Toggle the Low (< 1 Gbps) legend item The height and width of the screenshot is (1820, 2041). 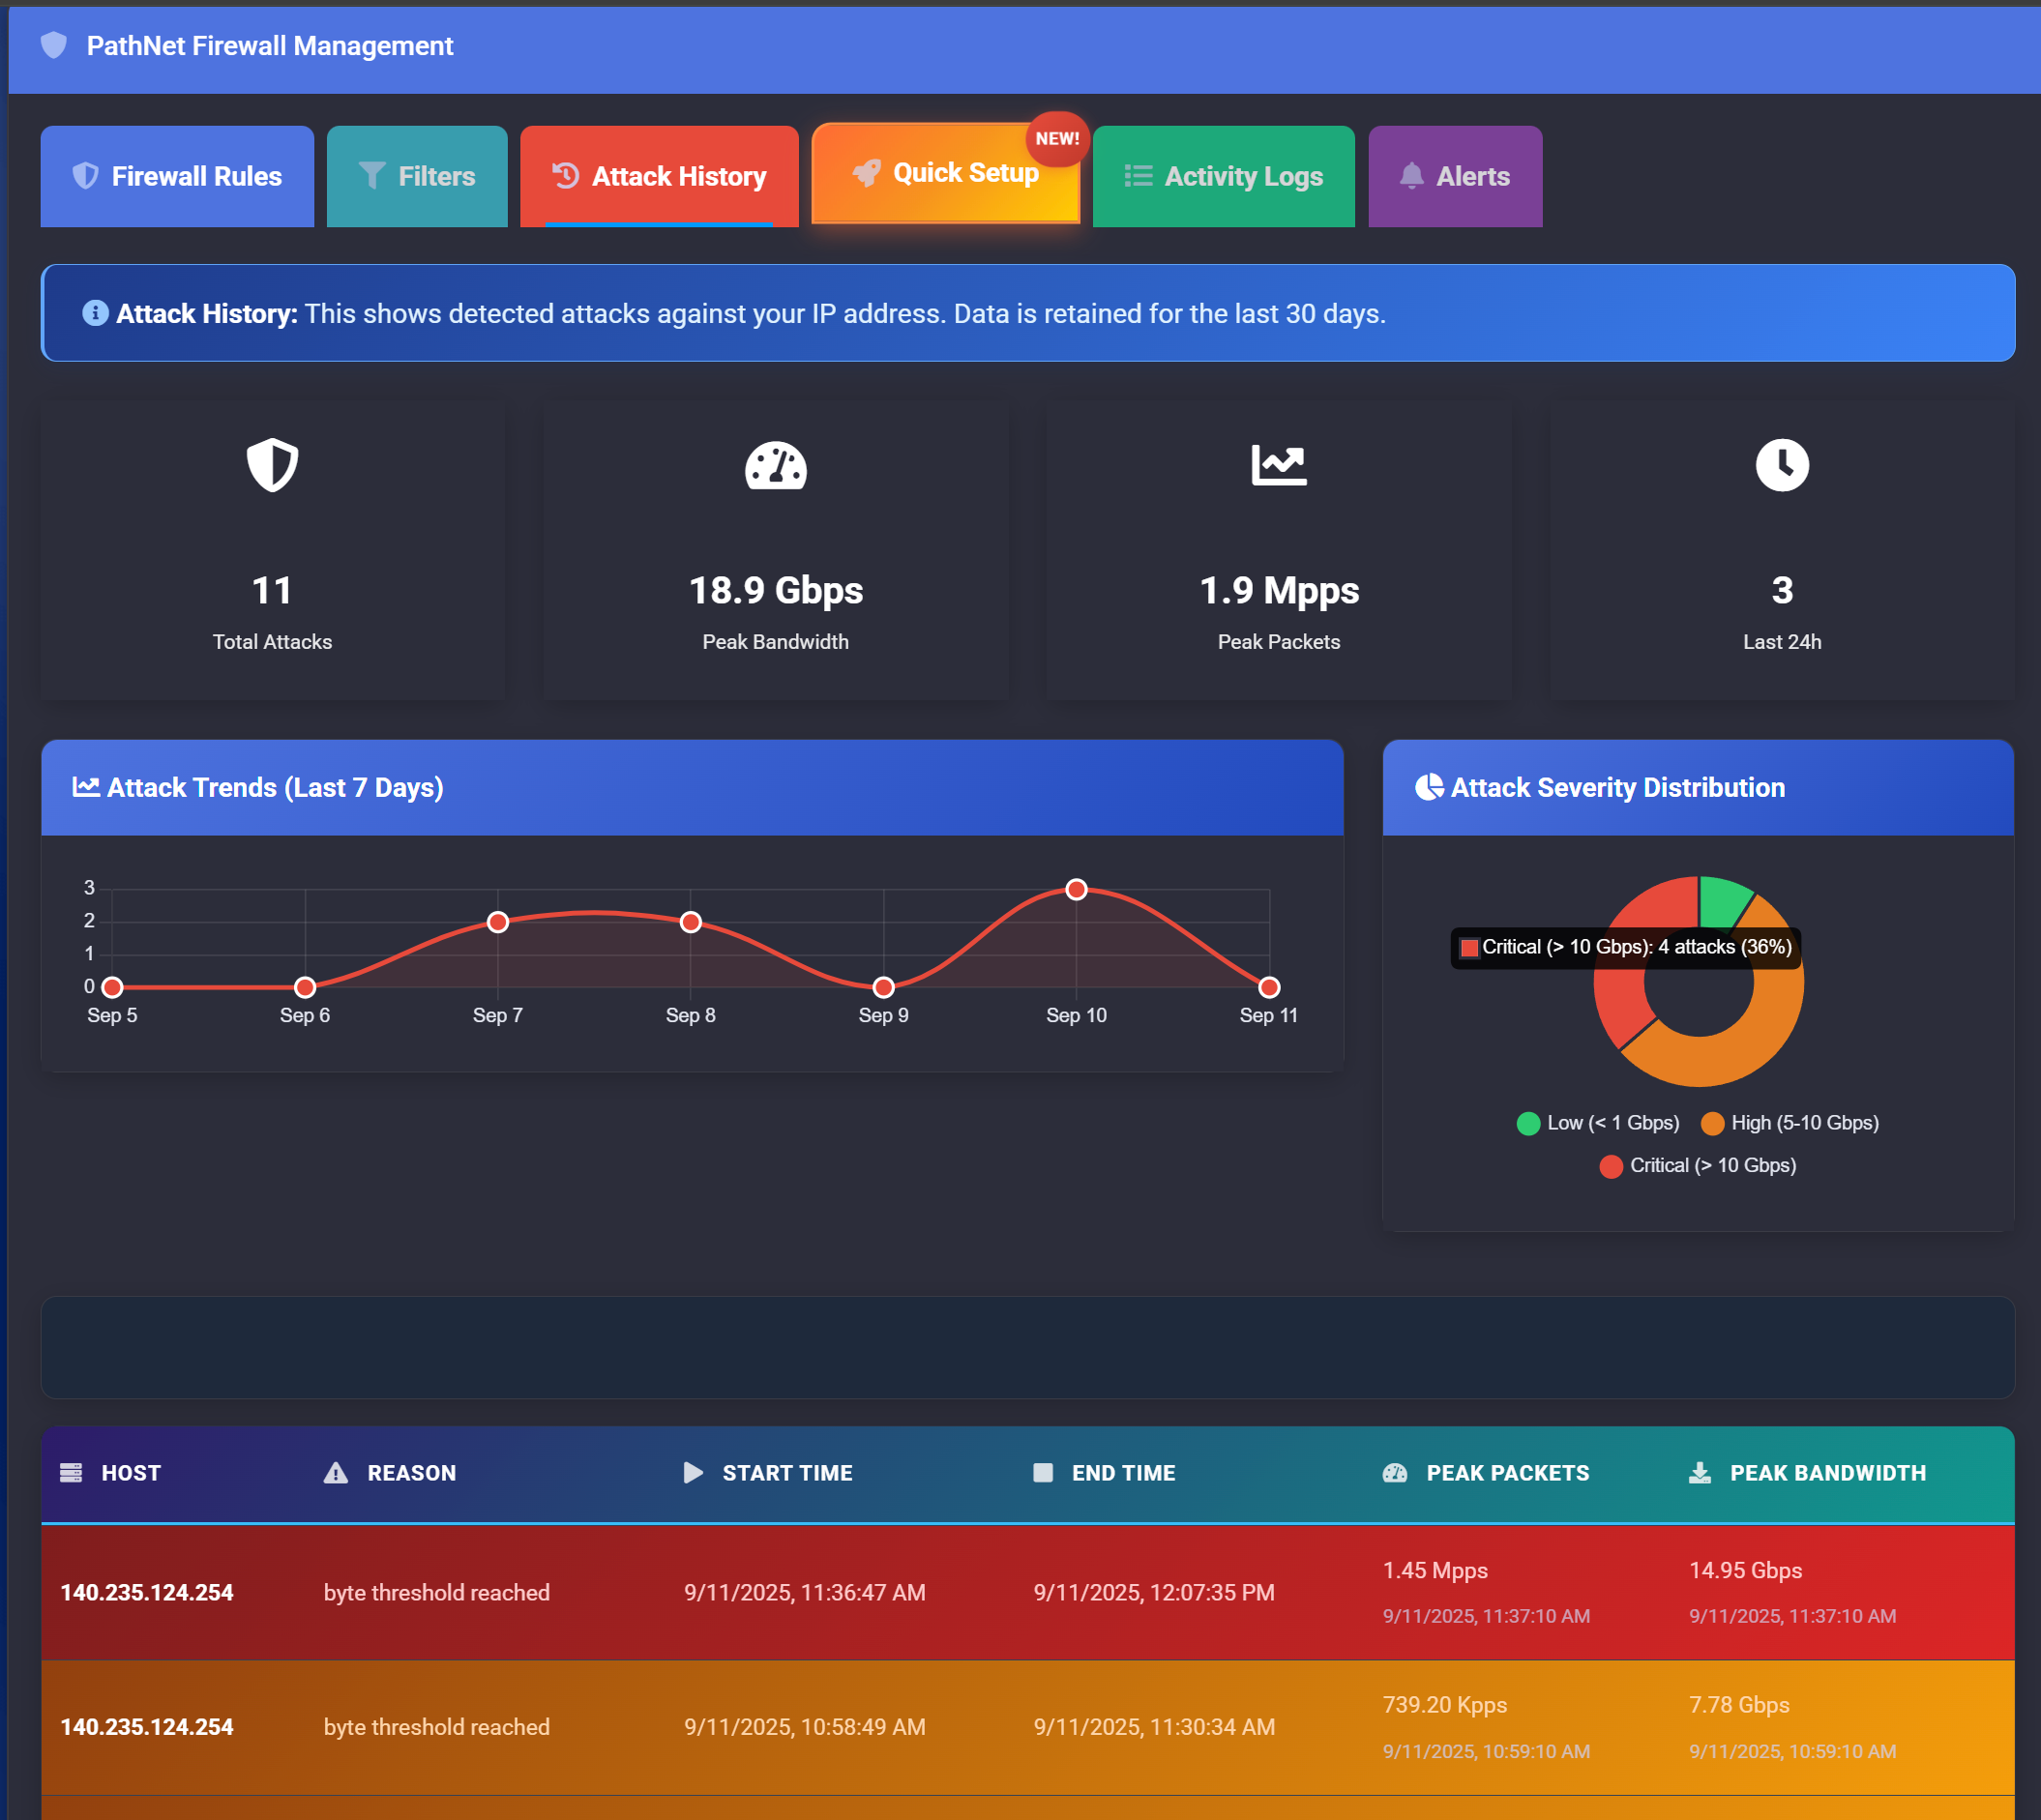[x=1598, y=1123]
